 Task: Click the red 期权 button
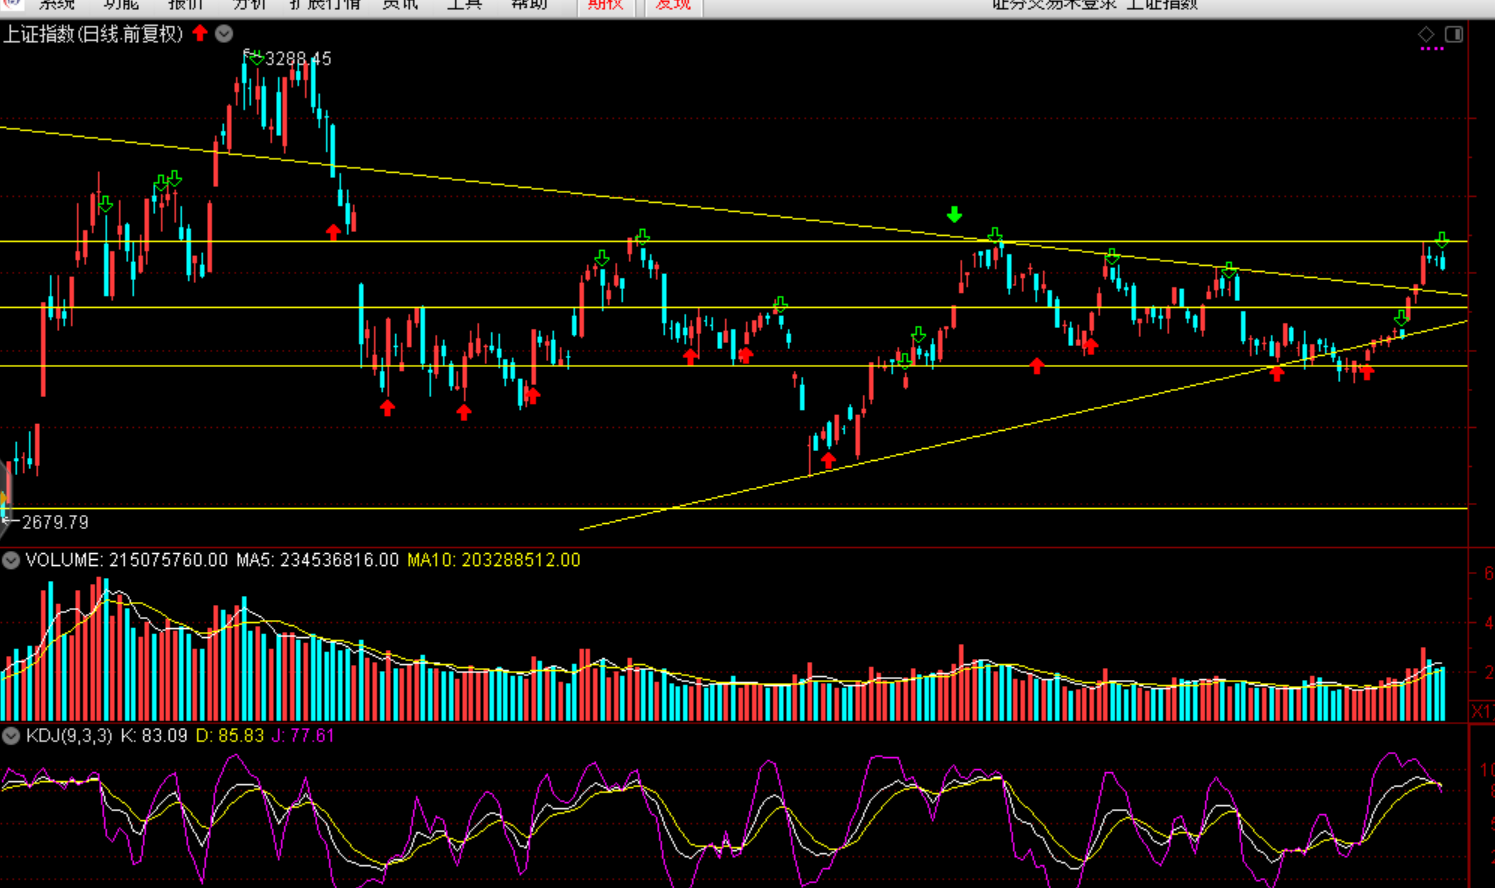tap(605, 5)
